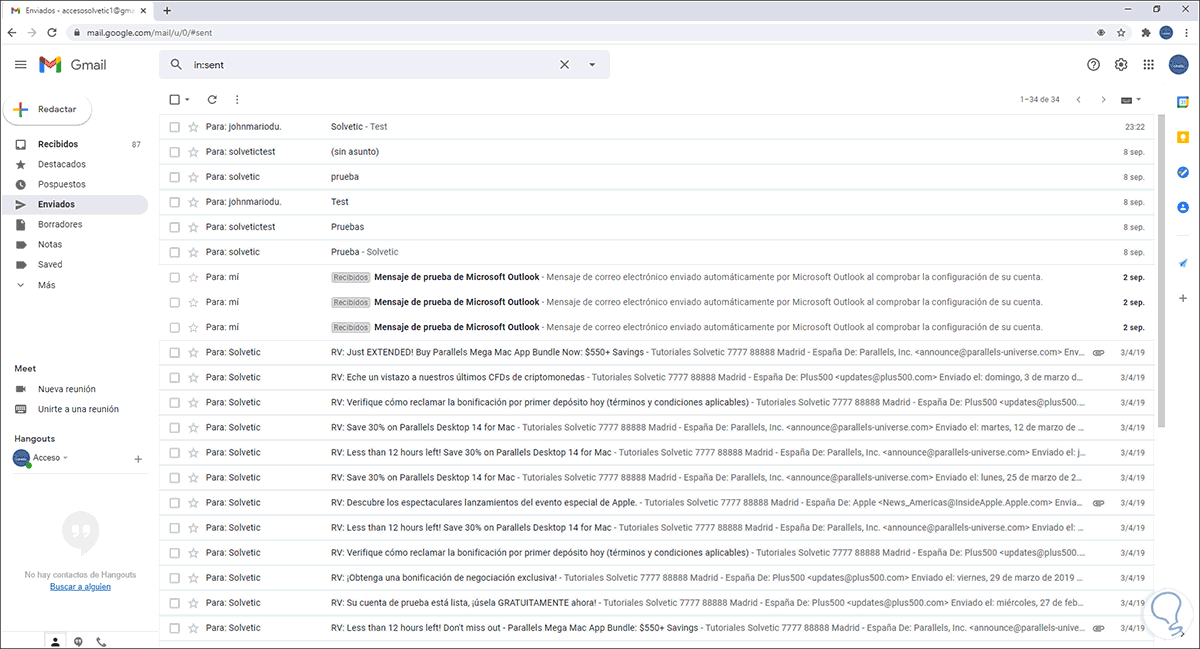Viewport: 1200px width, 649px height.
Task: Click the support help icon
Action: [1093, 65]
